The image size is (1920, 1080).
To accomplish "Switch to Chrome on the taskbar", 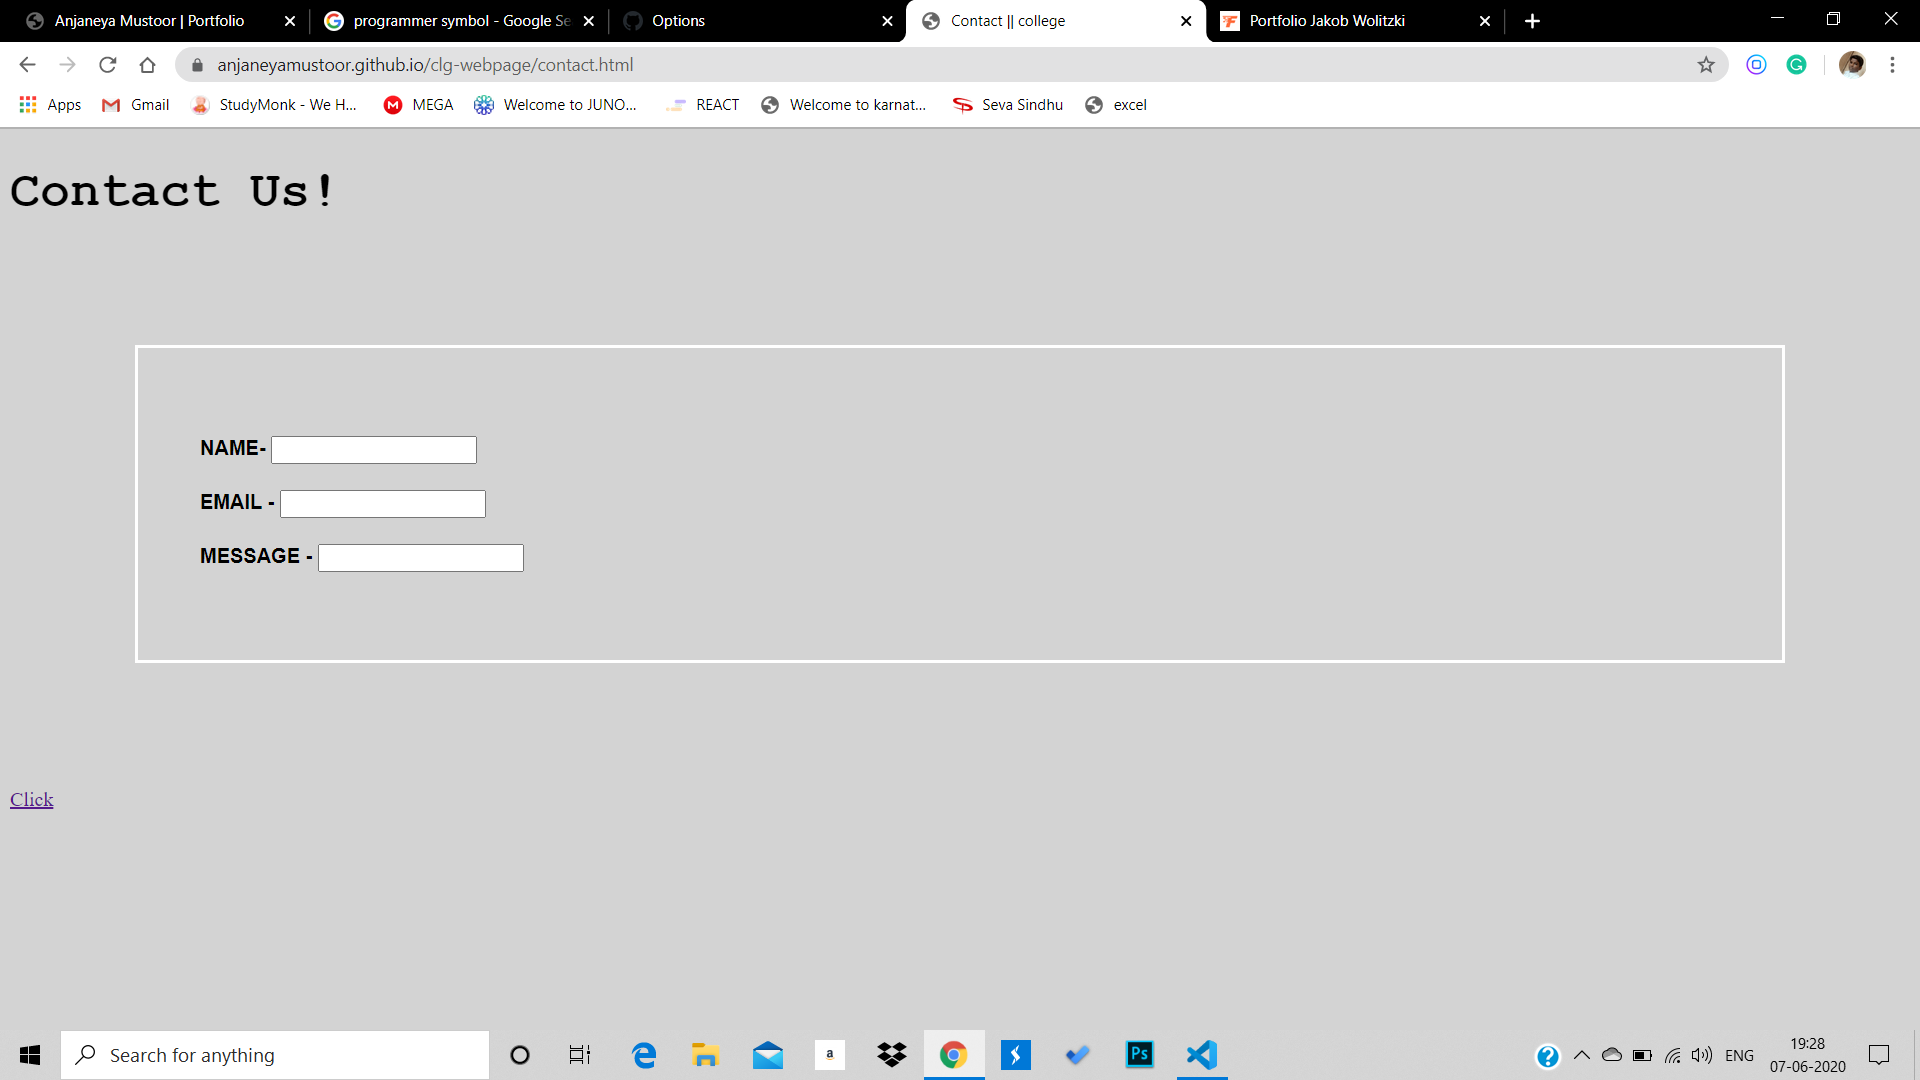I will pos(954,1055).
